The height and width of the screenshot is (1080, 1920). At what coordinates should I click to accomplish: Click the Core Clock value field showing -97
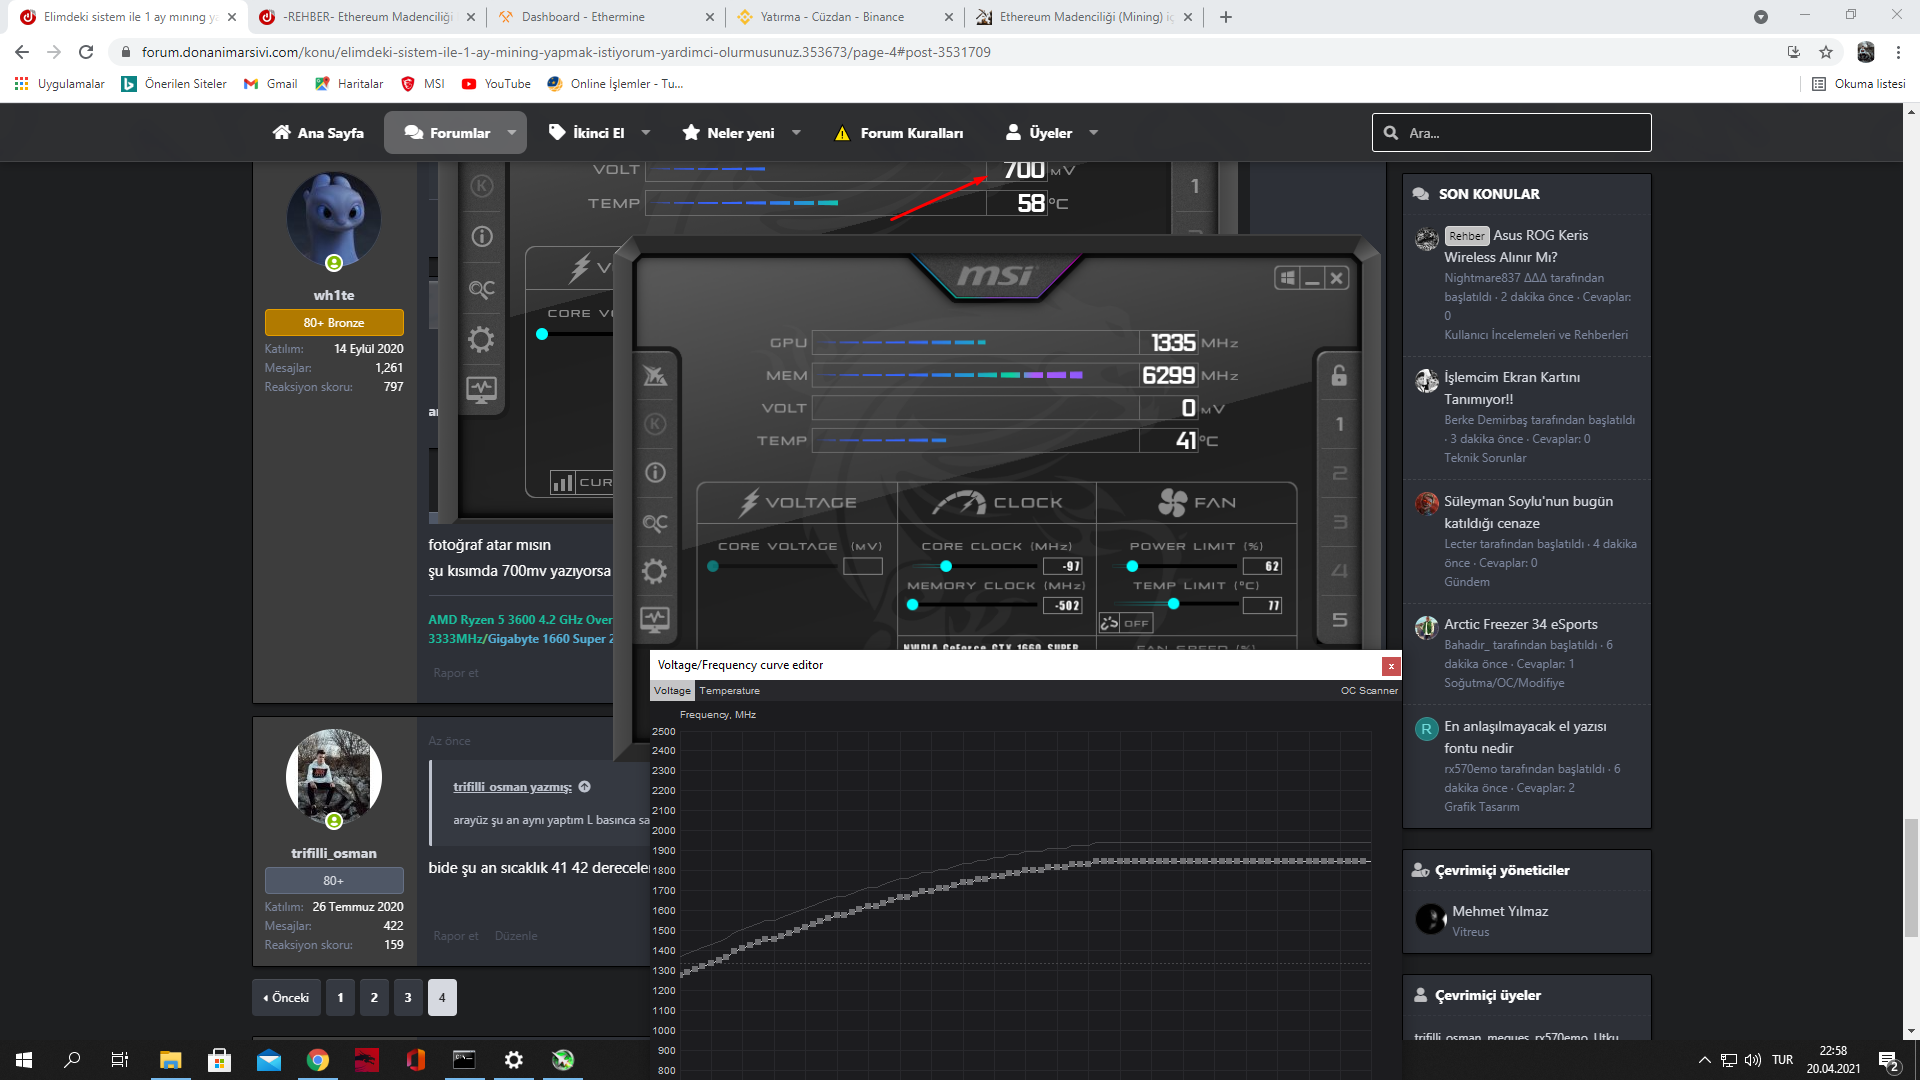[1063, 566]
